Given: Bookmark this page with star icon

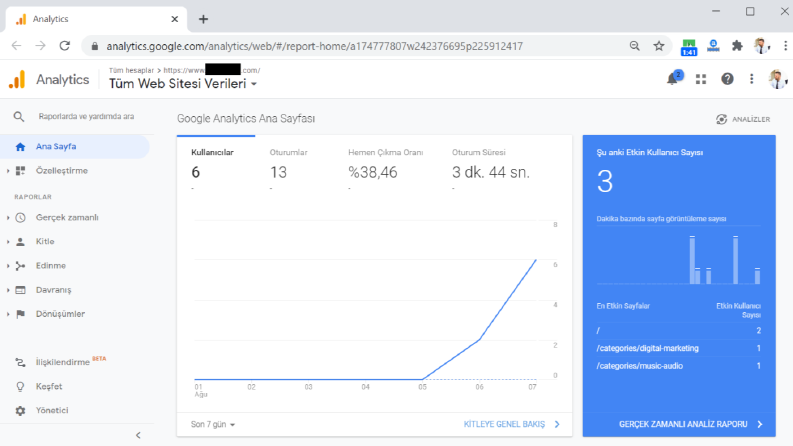Looking at the screenshot, I should pos(658,46).
